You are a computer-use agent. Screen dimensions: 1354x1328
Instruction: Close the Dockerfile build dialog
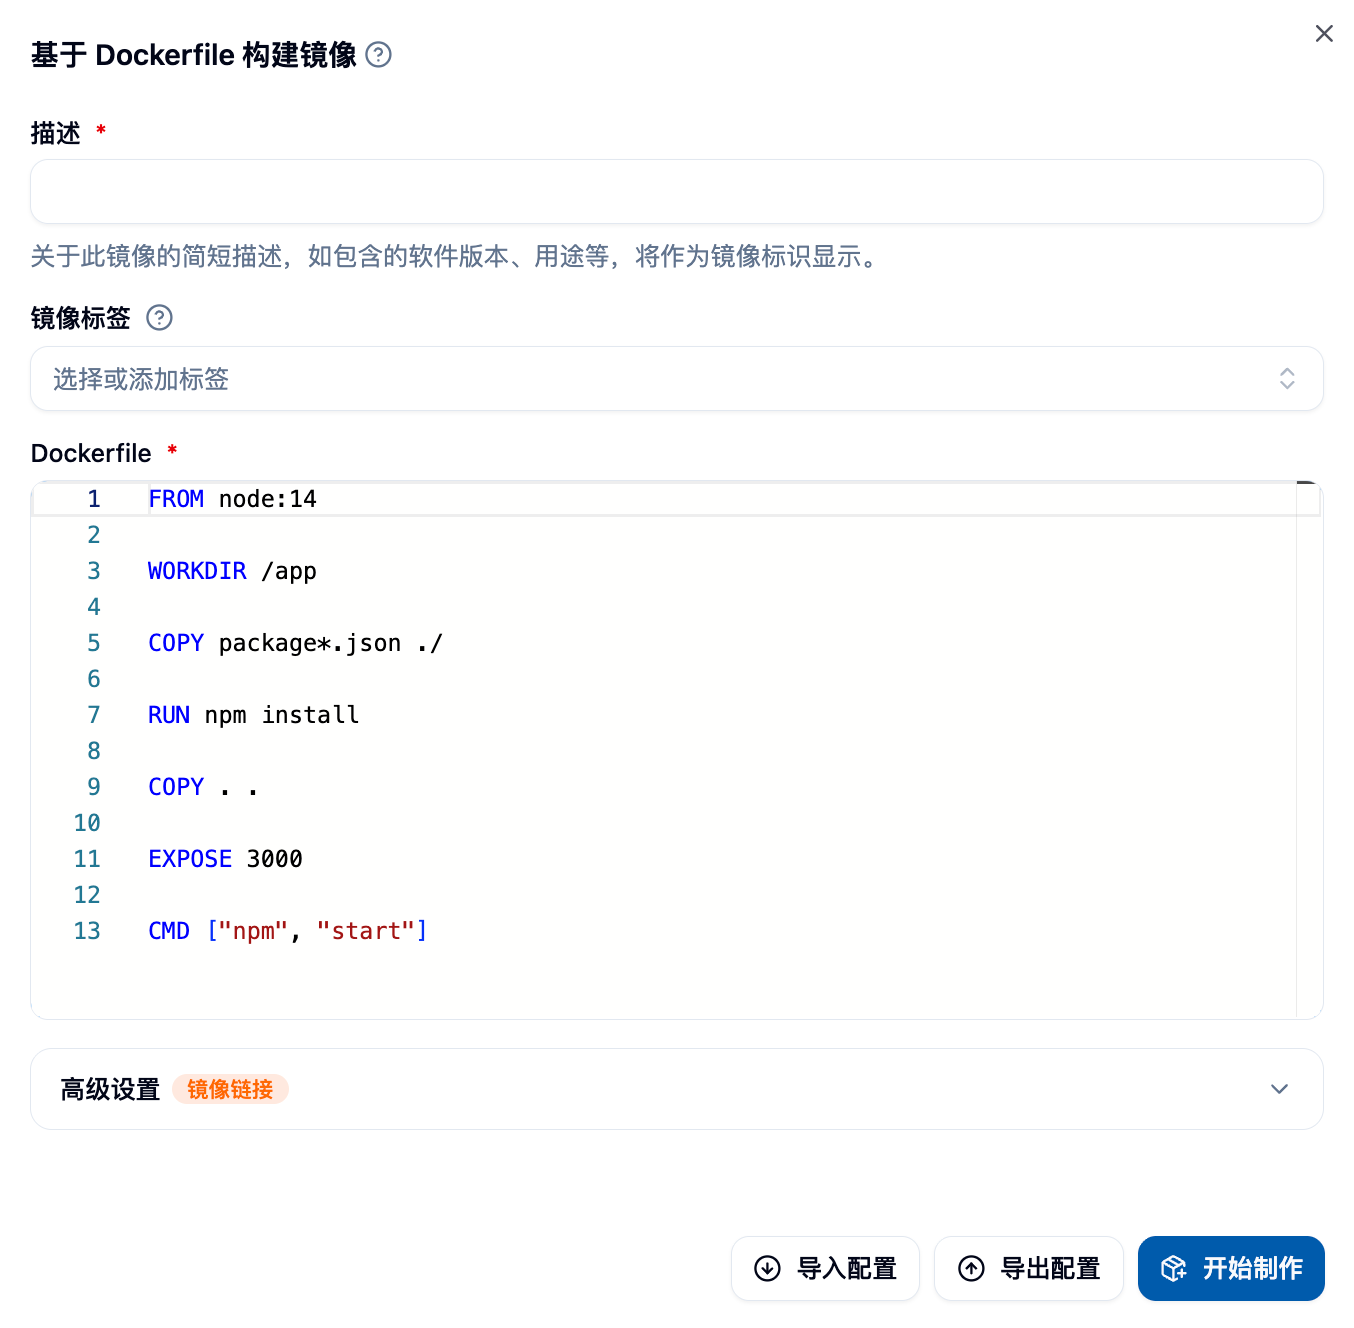(x=1324, y=34)
